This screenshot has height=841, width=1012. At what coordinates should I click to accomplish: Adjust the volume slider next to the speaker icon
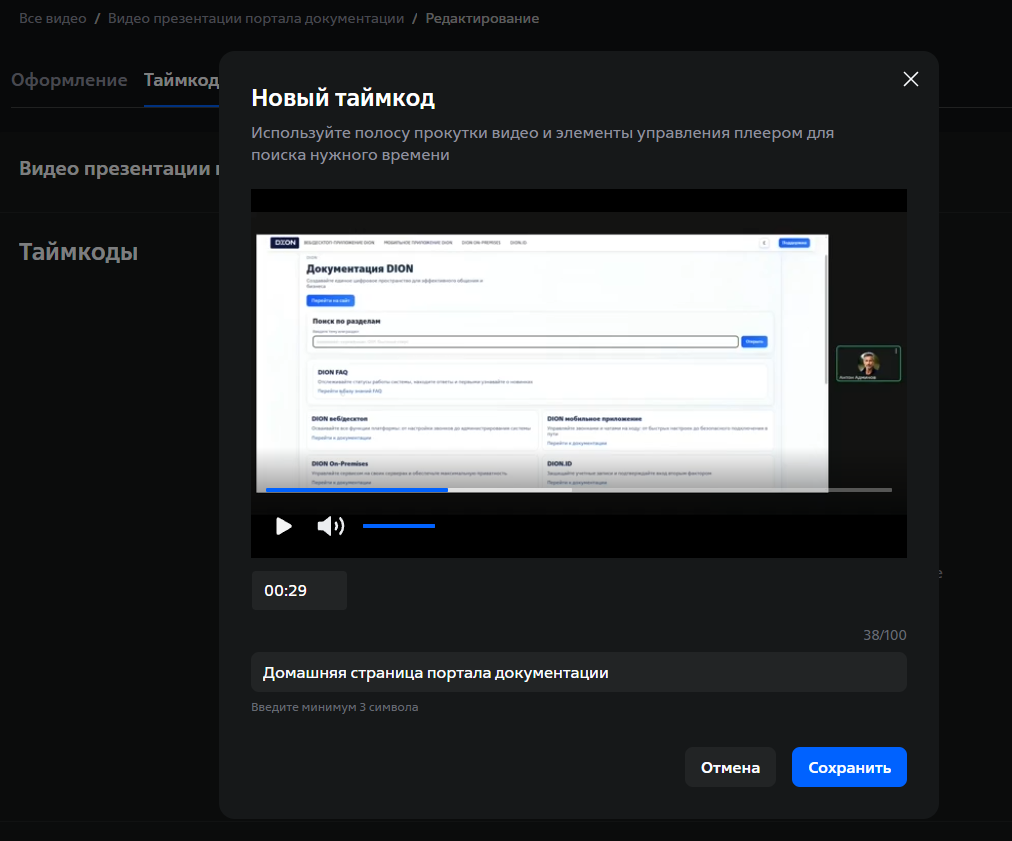(399, 525)
